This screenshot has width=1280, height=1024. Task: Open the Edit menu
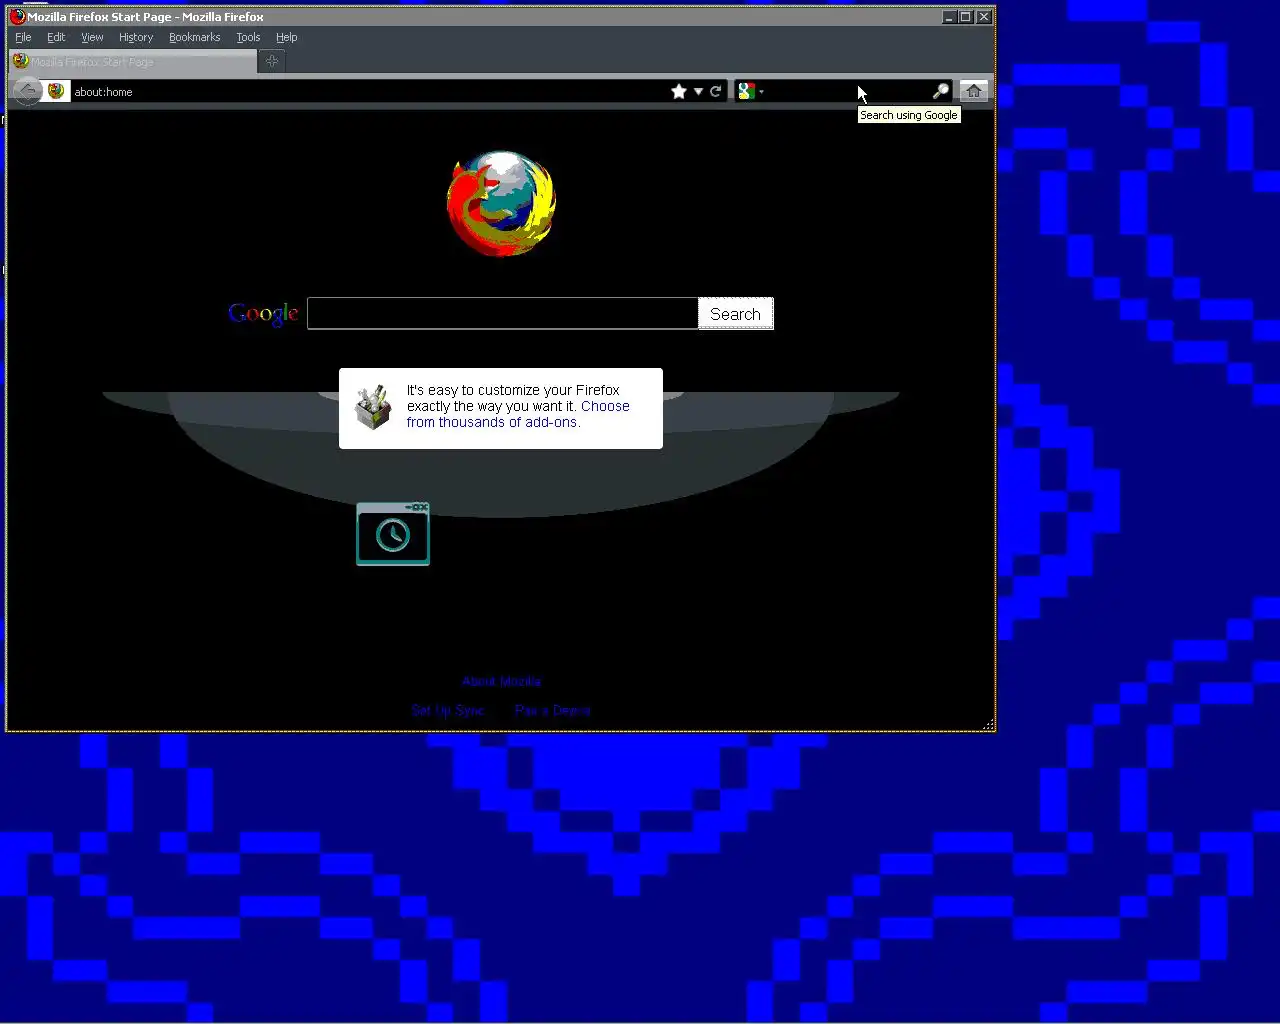pyautogui.click(x=56, y=37)
